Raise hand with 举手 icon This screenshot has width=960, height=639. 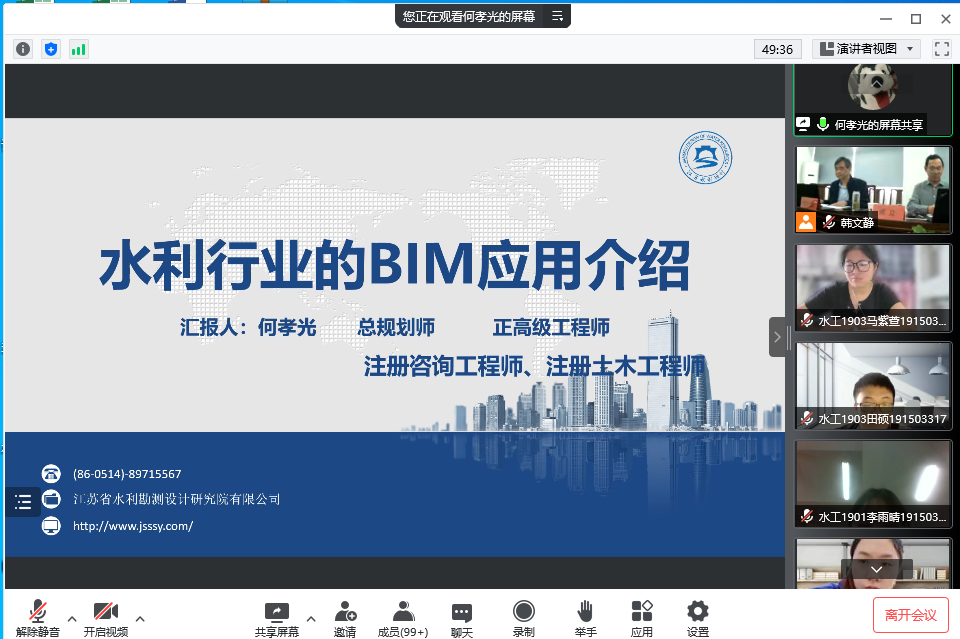[585, 618]
